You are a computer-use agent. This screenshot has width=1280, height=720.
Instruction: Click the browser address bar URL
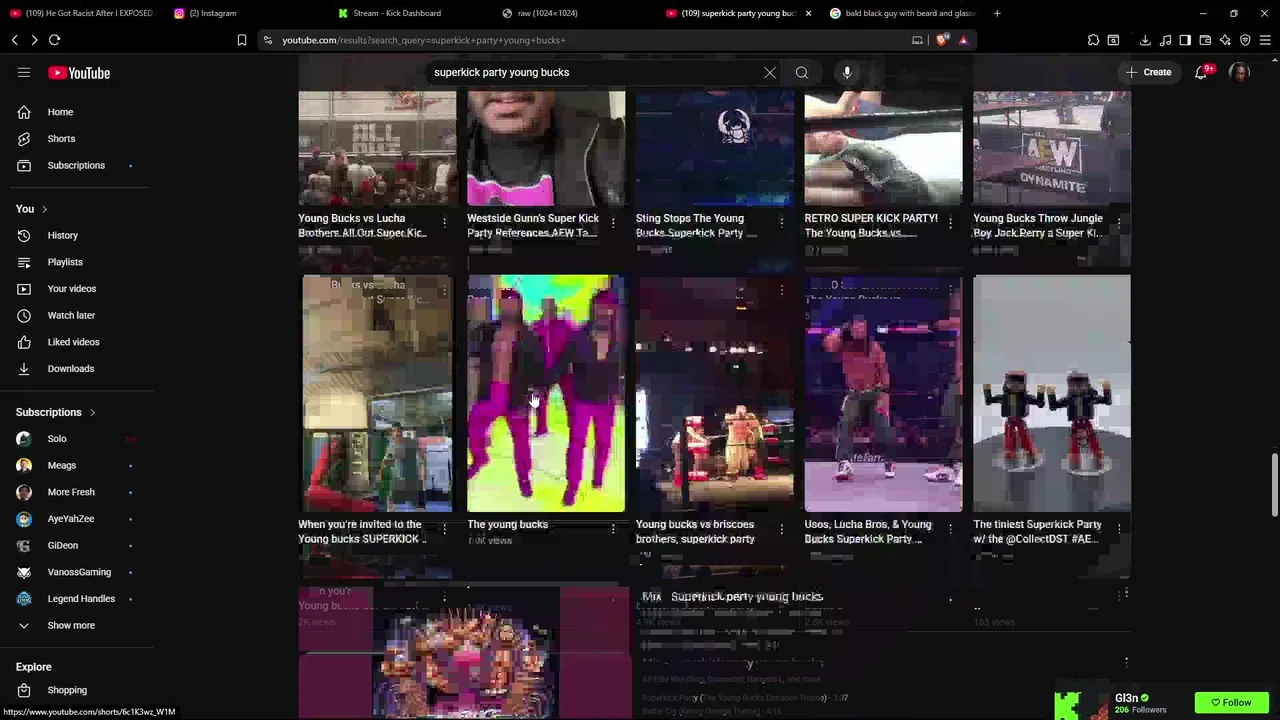tap(424, 40)
